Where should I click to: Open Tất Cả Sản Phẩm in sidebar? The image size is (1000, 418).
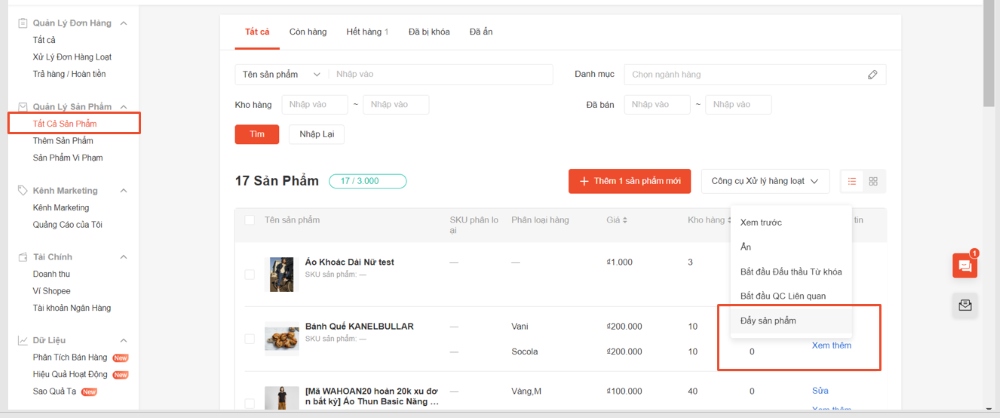[64, 124]
